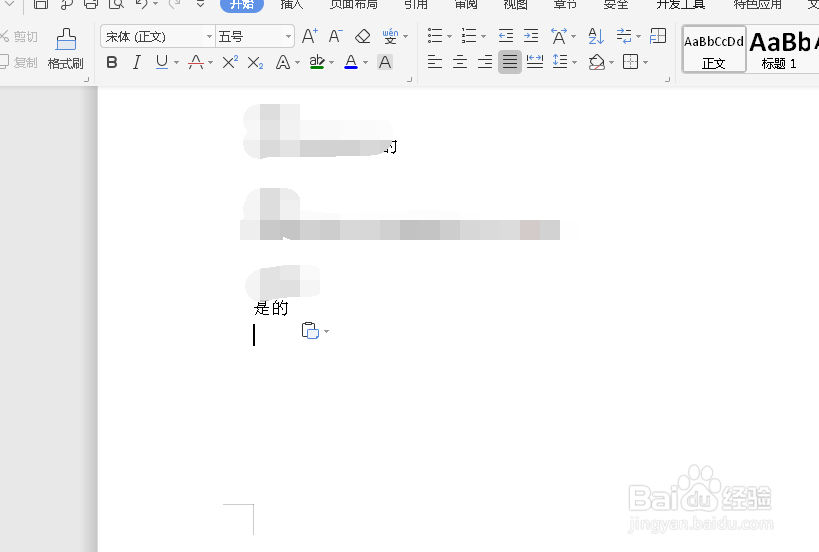819x552 pixels.
Task: Click the clear formatting eraser icon
Action: point(362,36)
